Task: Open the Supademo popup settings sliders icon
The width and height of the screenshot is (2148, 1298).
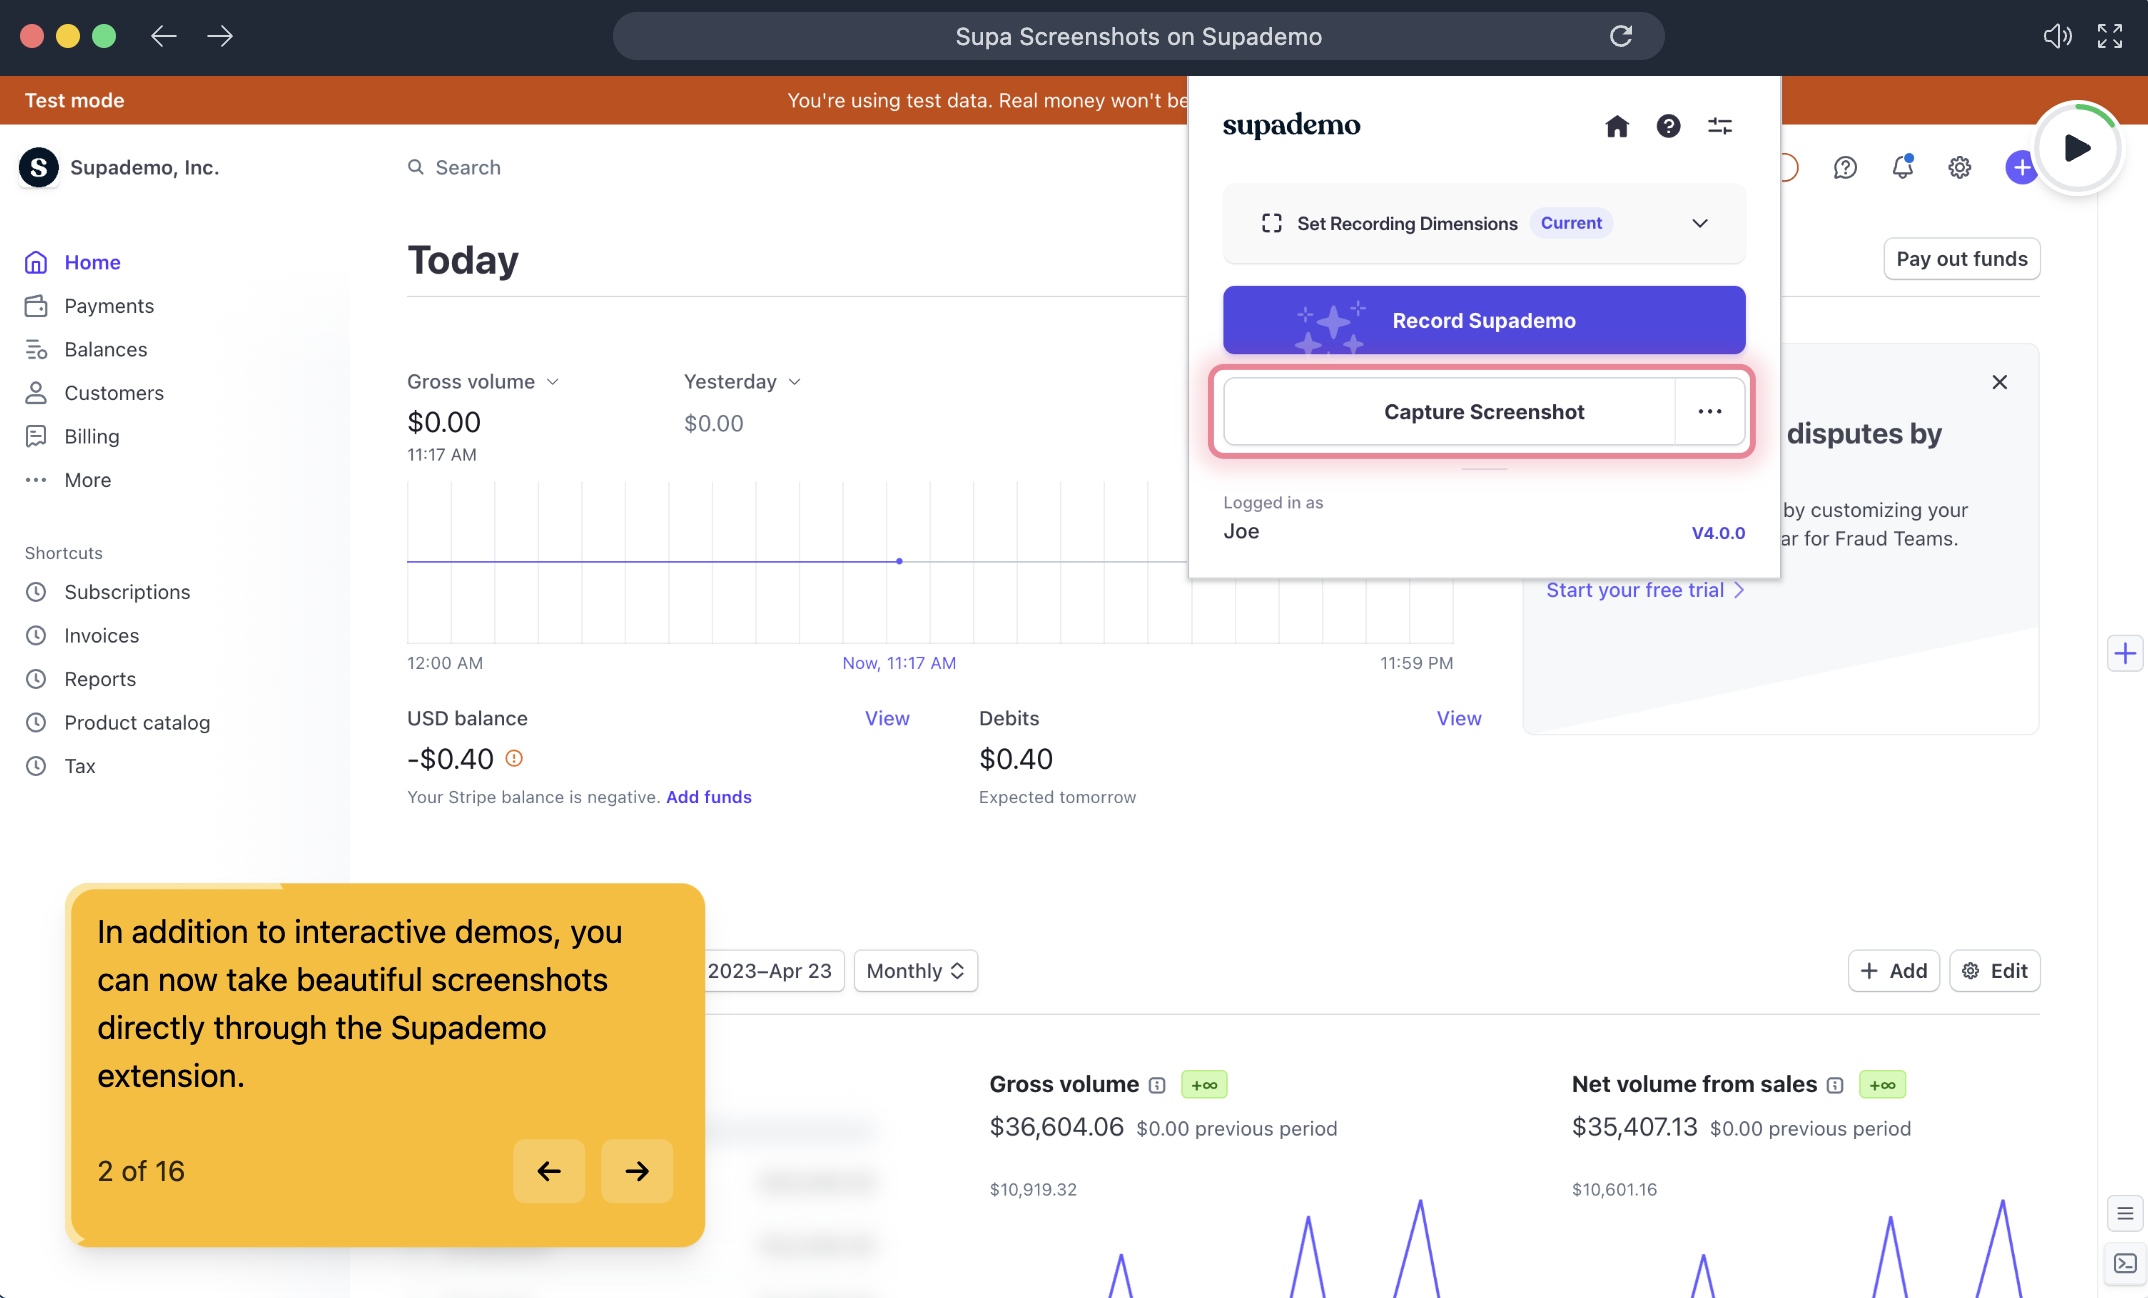Action: tap(1720, 126)
